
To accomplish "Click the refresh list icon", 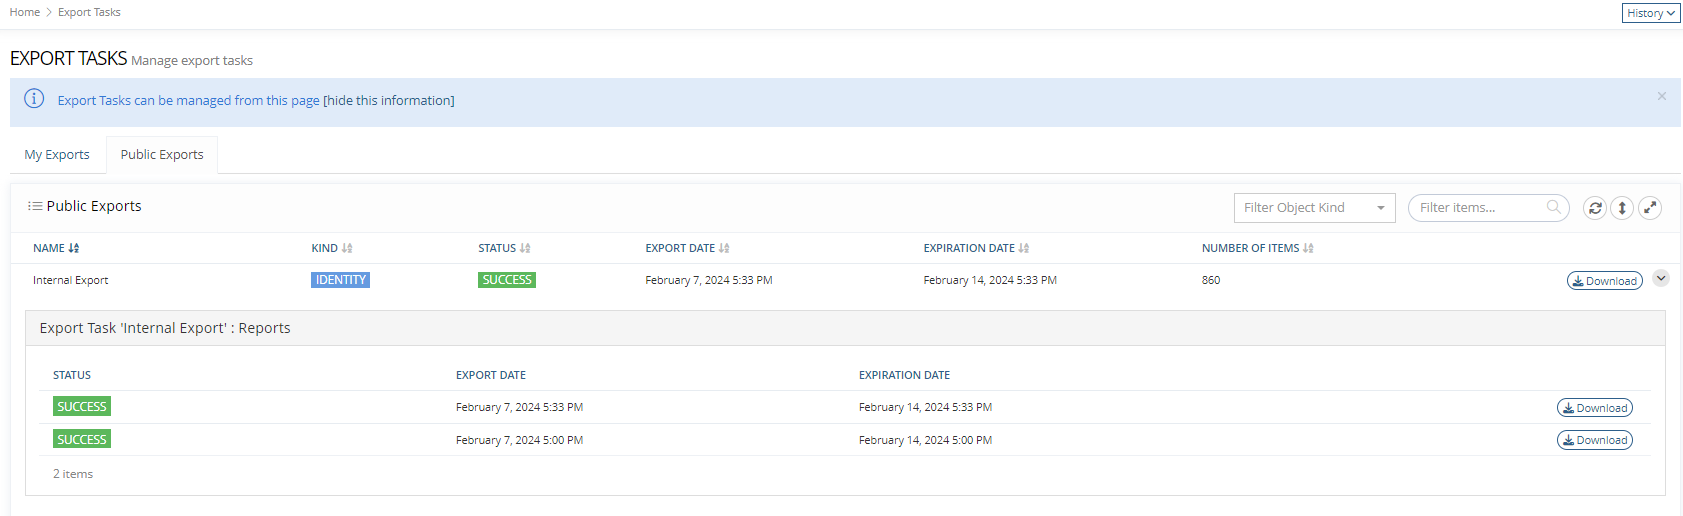I will point(1595,208).
